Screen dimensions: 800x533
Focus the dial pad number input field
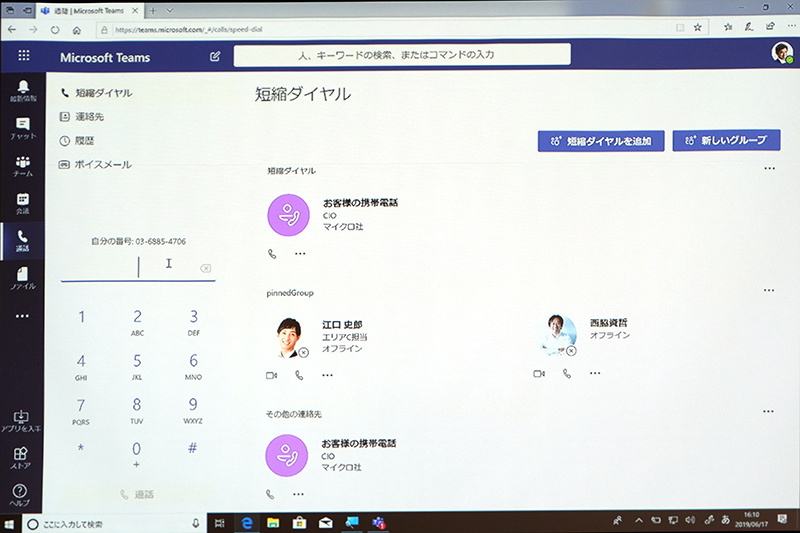(x=138, y=267)
